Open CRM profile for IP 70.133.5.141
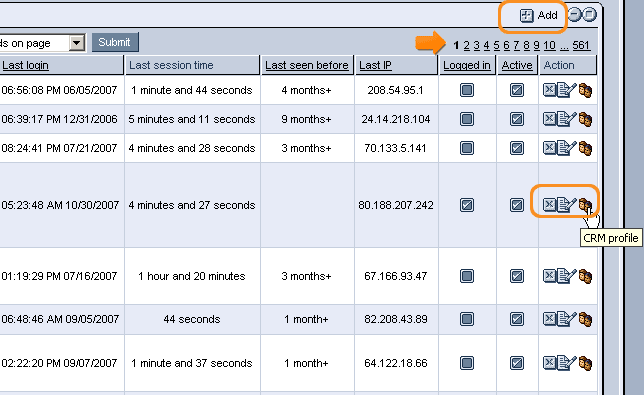 [585, 148]
